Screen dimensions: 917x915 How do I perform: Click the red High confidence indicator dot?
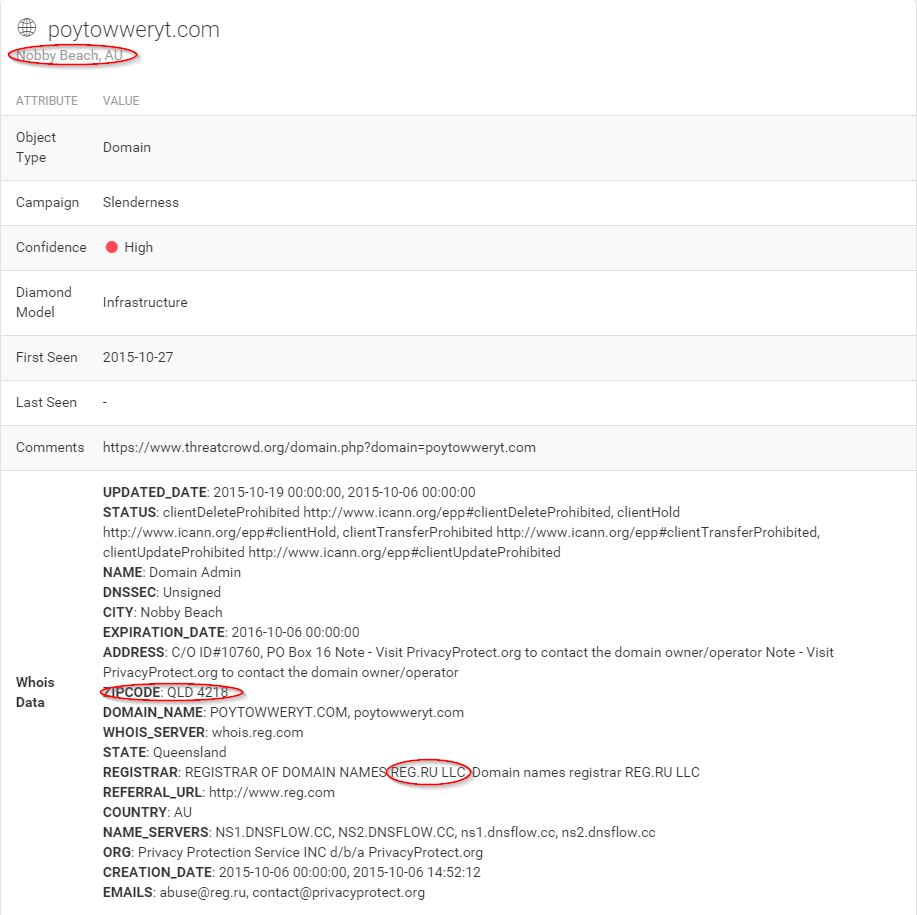[112, 247]
